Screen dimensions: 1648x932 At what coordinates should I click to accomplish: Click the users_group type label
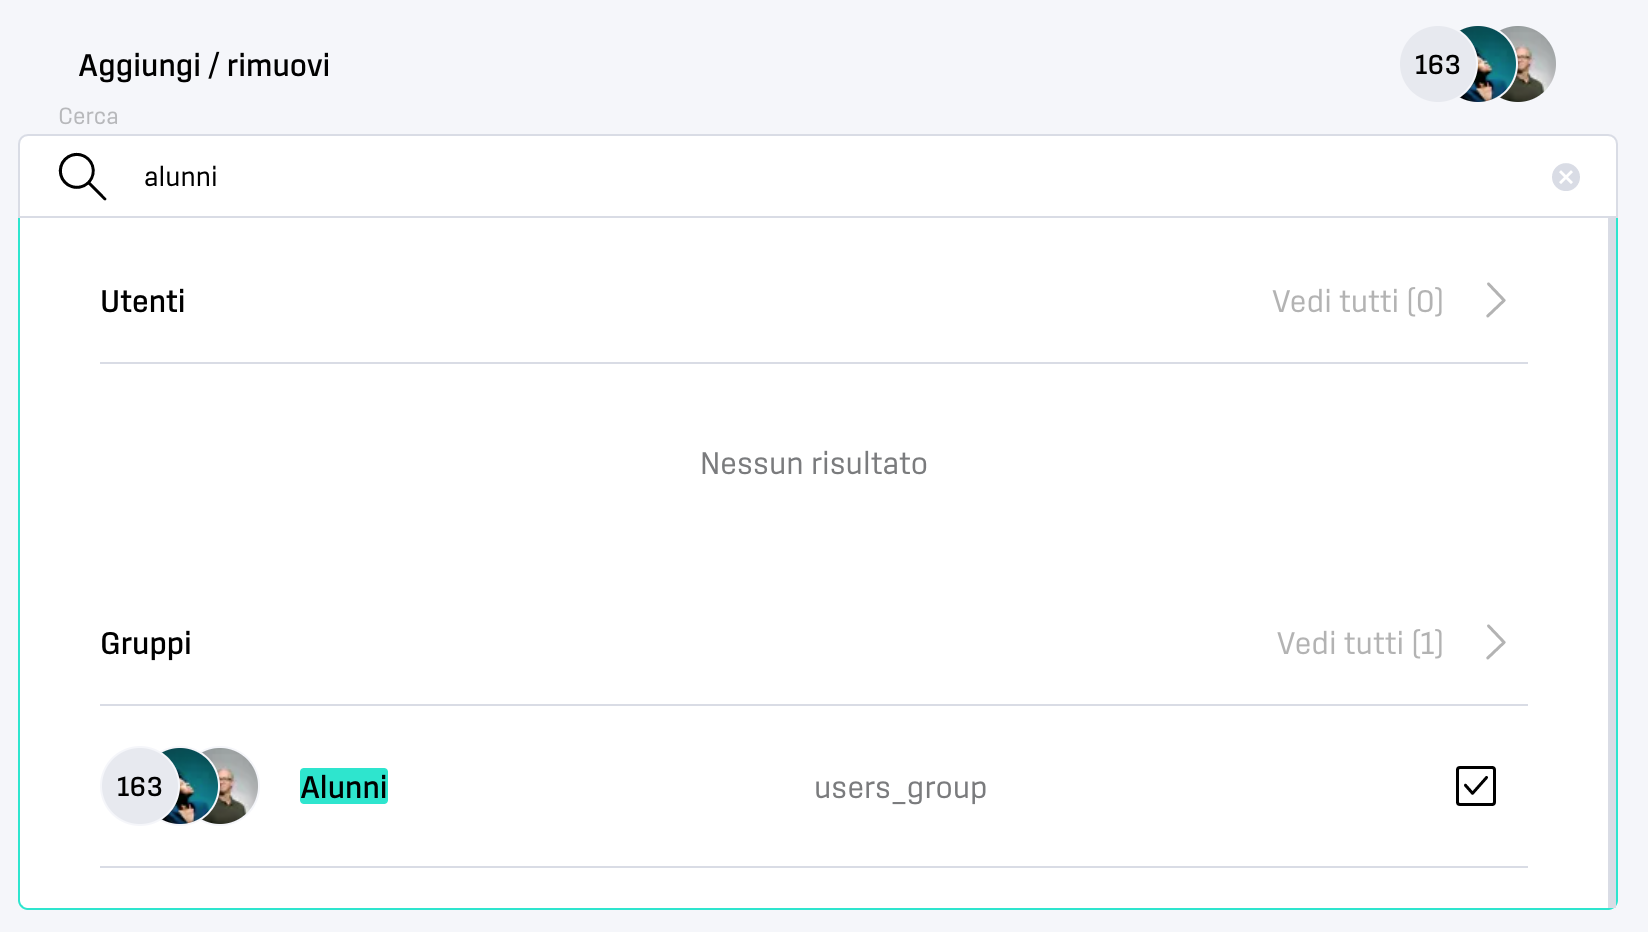click(900, 788)
